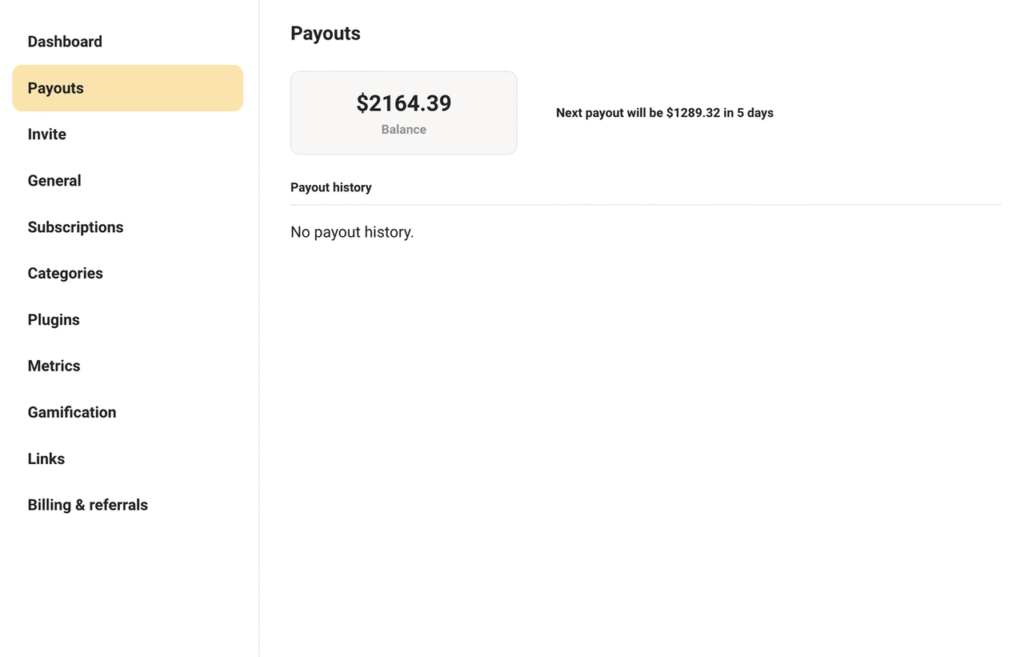The width and height of the screenshot is (1024, 657).
Task: Navigate to Subscriptions
Action: [x=75, y=227]
